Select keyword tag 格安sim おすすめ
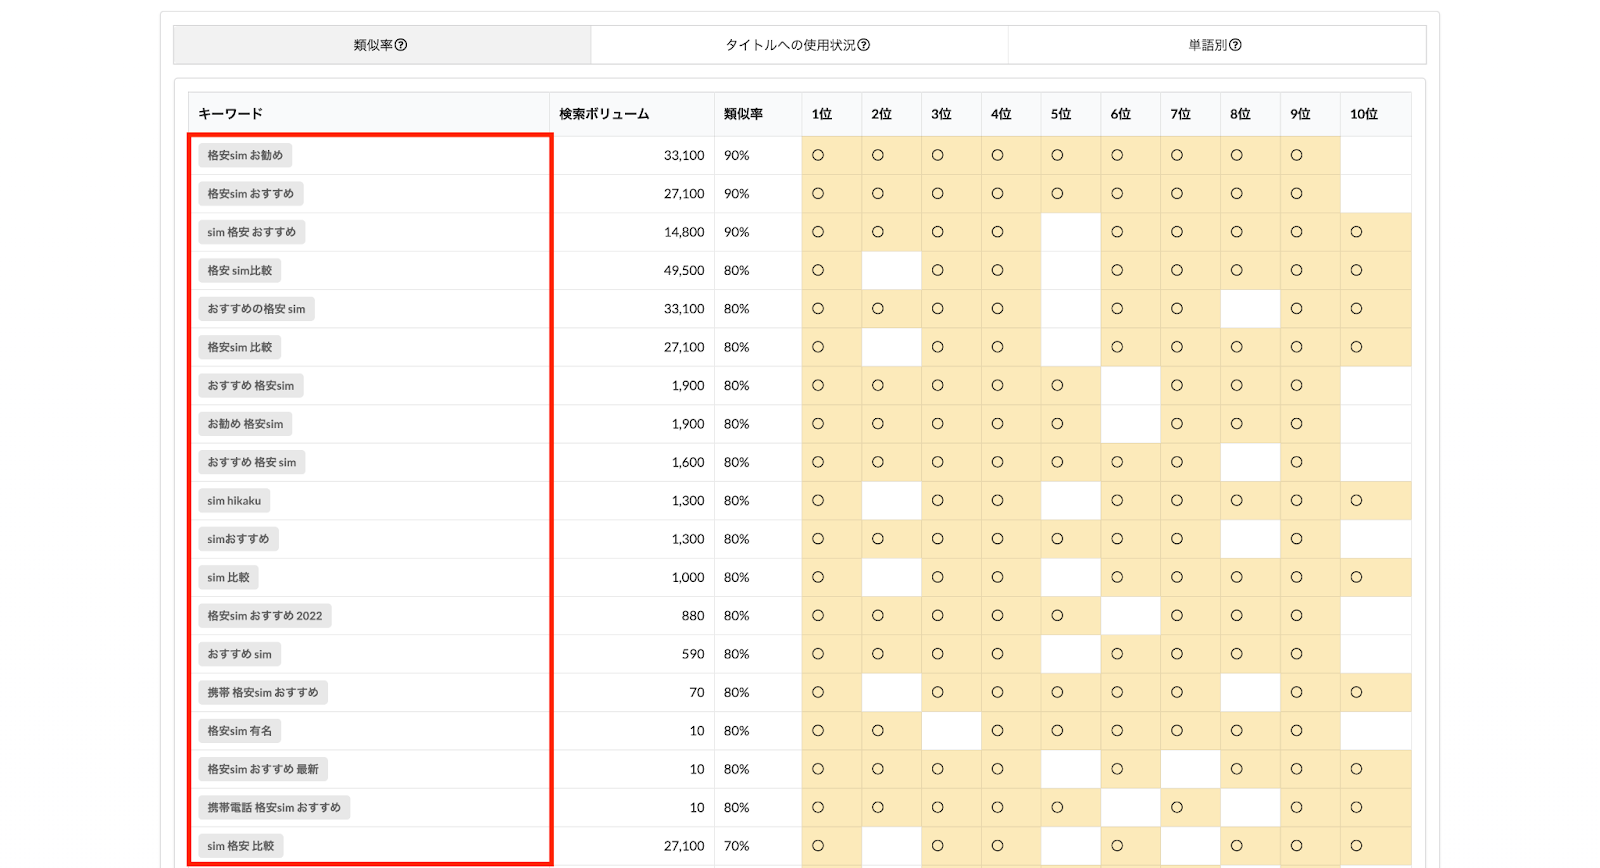Viewport: 1600px width, 868px height. (251, 194)
